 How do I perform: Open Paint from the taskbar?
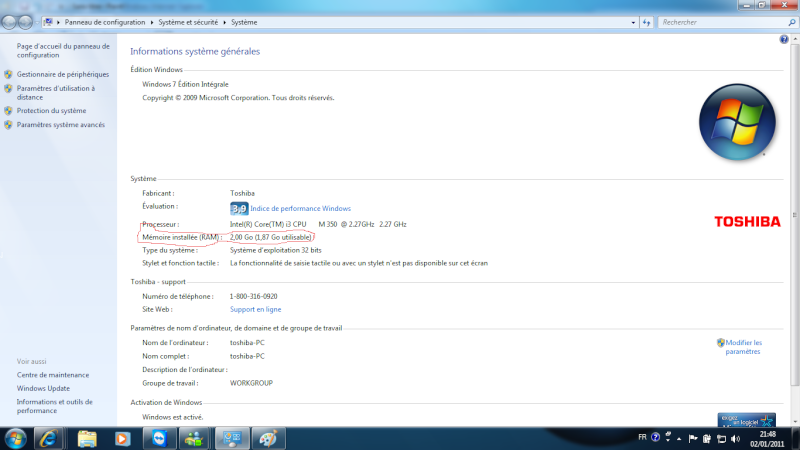(268, 439)
